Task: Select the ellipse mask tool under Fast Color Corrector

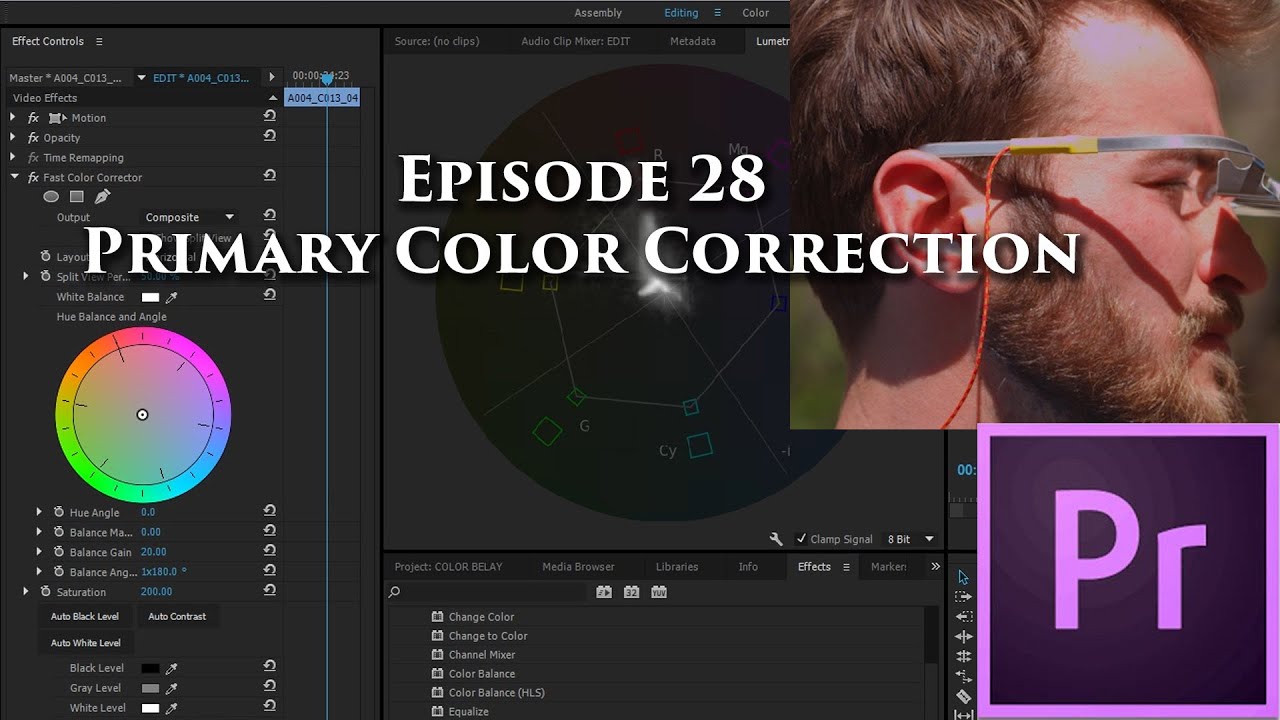Action: coord(51,197)
